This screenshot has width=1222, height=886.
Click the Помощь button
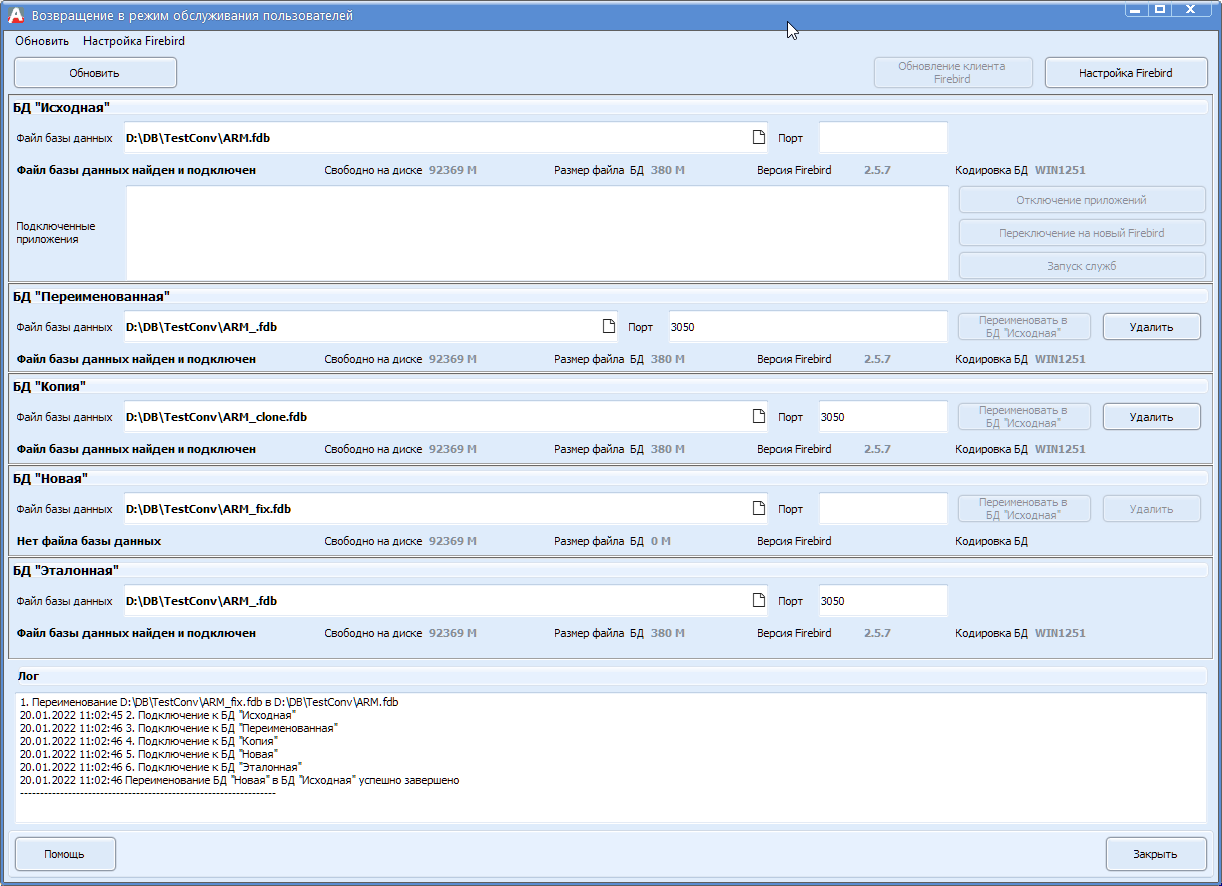65,854
